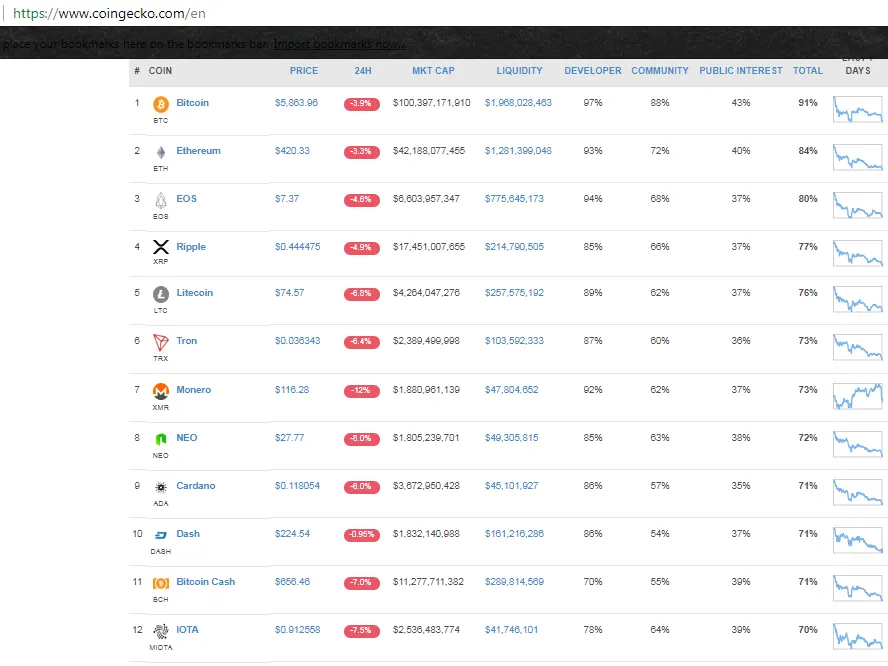This screenshot has height=666, width=888.
Task: Click Bitcoin Cash market cap $11,277,711,382
Action: (x=428, y=582)
